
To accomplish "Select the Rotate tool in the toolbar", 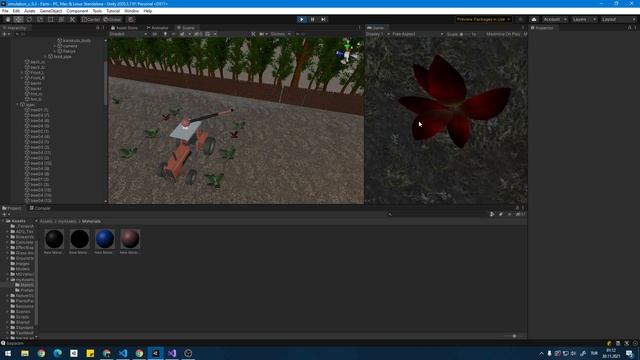I will [x=29, y=19].
